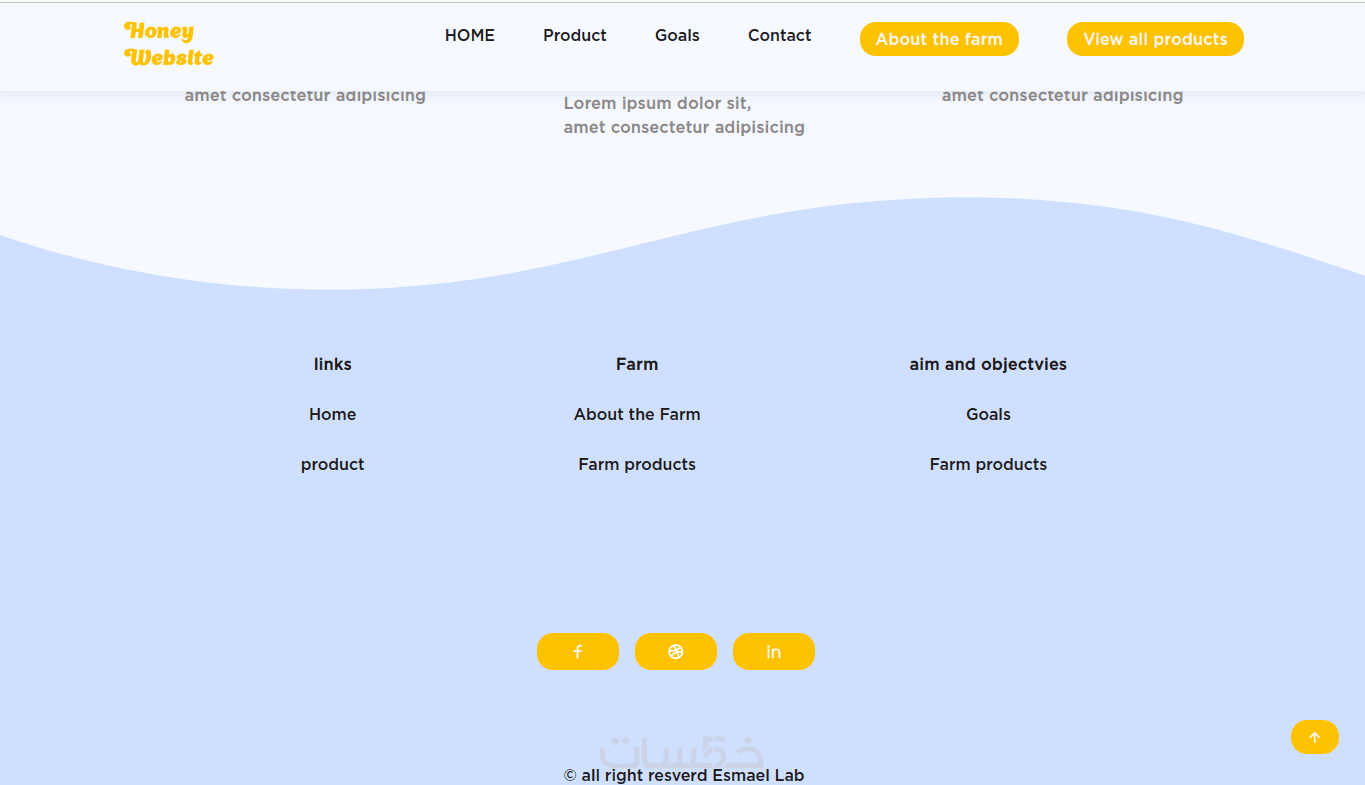Viewport: 1365px width, 785px height.
Task: Select Contact in the navigation bar
Action: point(779,35)
